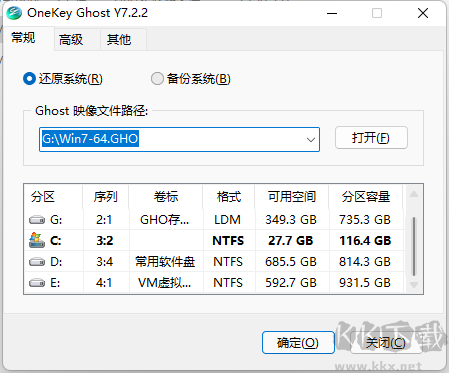Select the C: partition row label
Image resolution: width=449 pixels, height=373 pixels.
[x=56, y=241]
